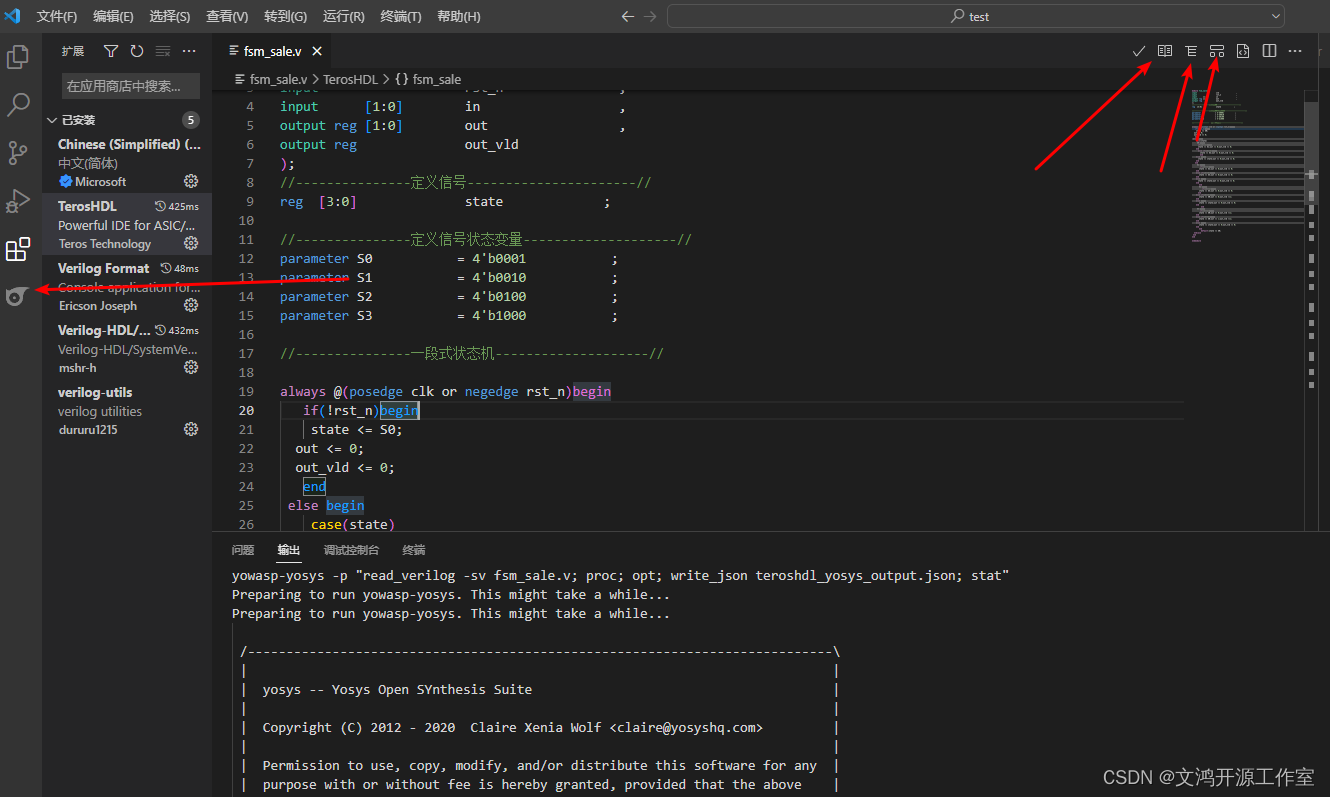Refresh the extensions list

click(137, 51)
